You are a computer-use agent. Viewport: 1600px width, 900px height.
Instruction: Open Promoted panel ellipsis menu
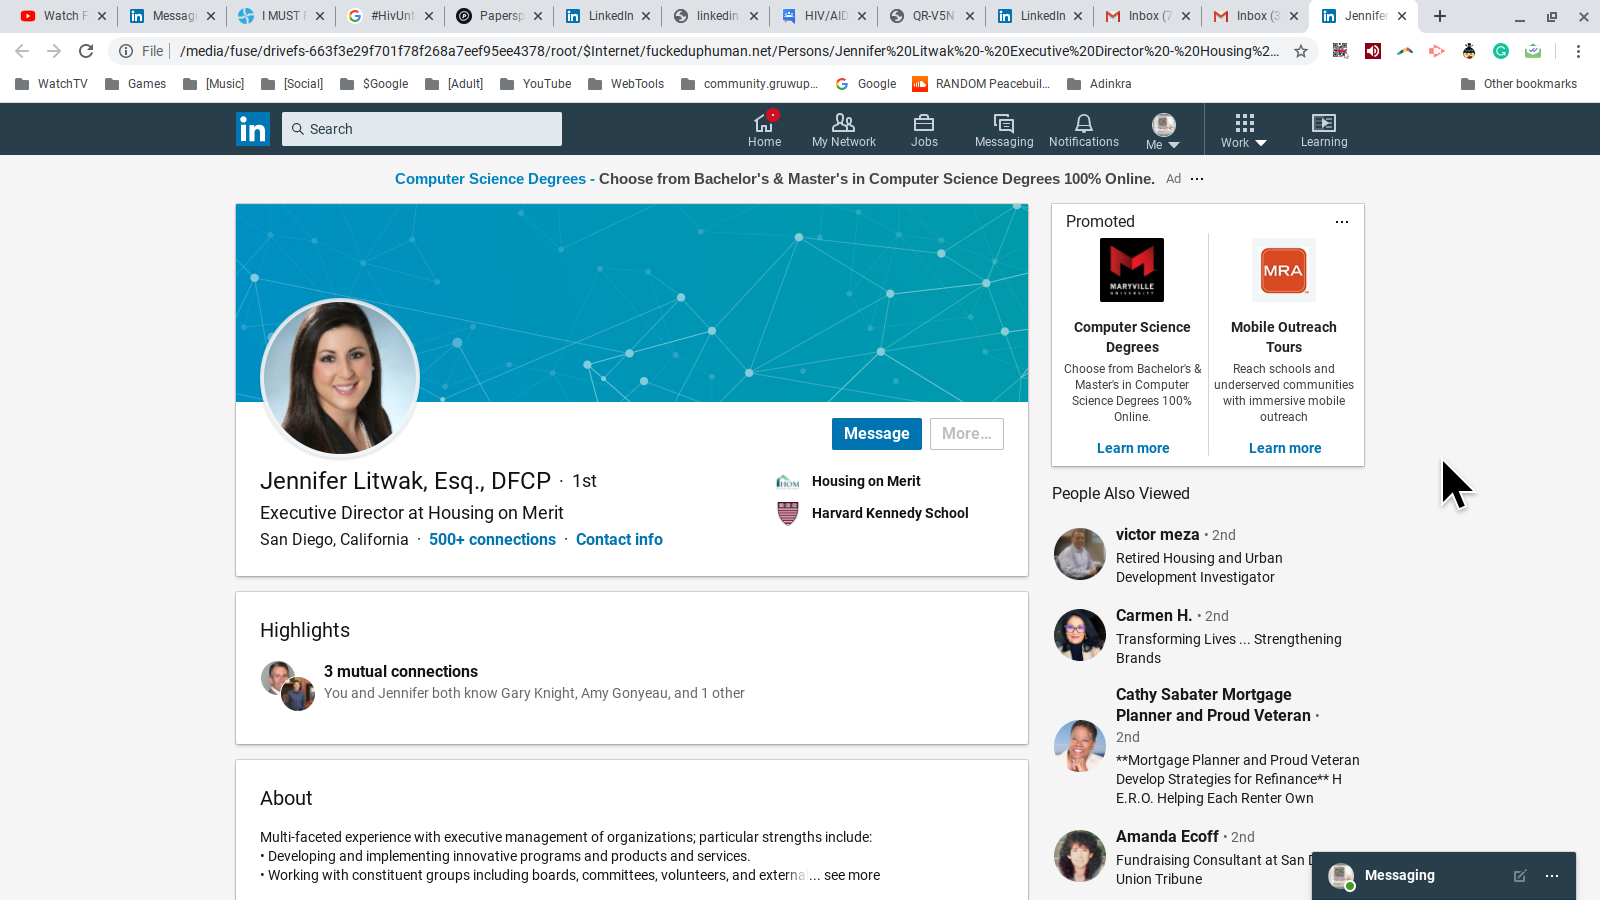(1342, 222)
